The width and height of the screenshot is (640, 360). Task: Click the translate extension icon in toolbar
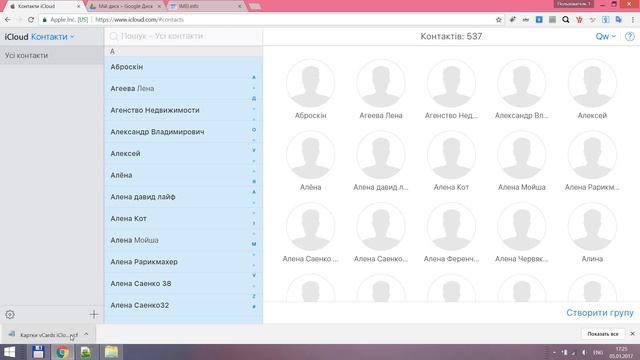tap(619, 20)
